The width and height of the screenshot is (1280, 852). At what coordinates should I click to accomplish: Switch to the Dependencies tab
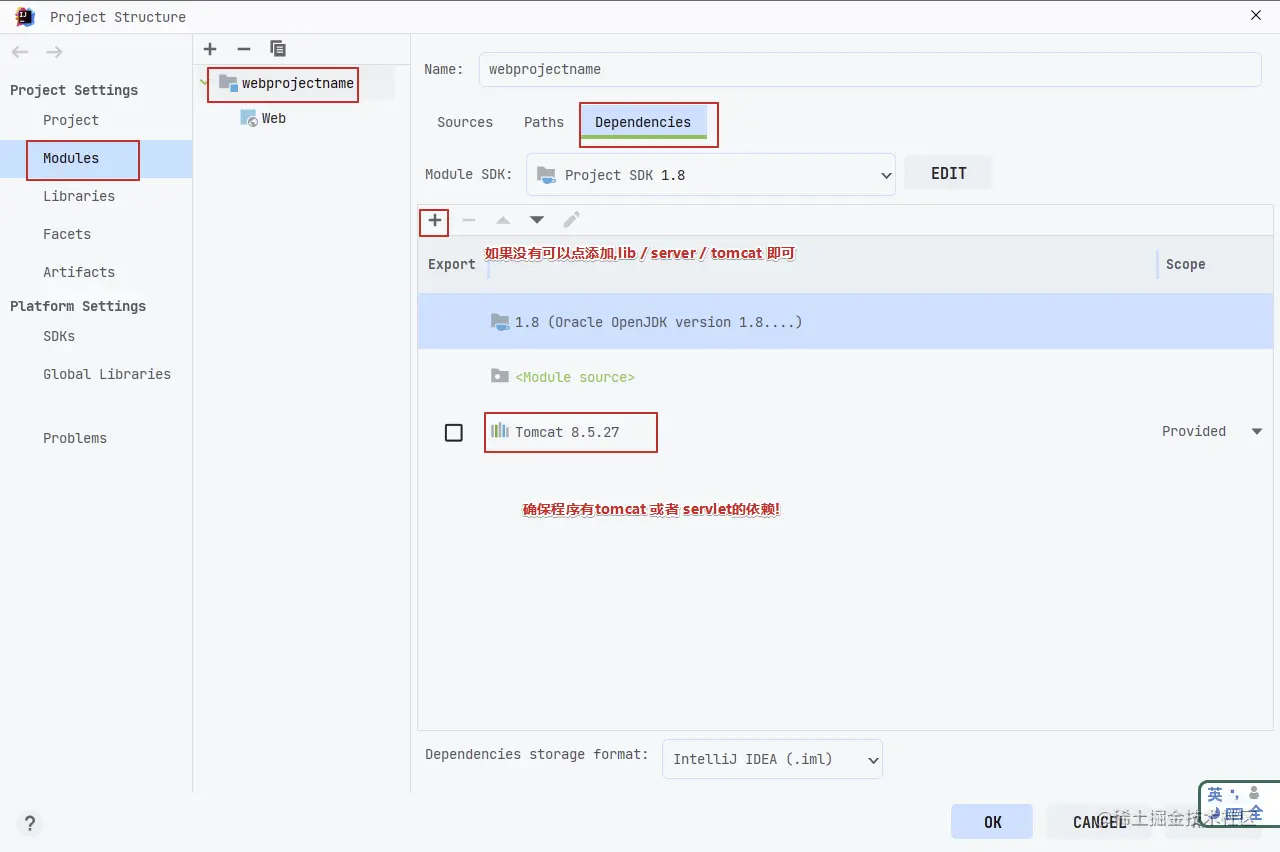coord(643,122)
